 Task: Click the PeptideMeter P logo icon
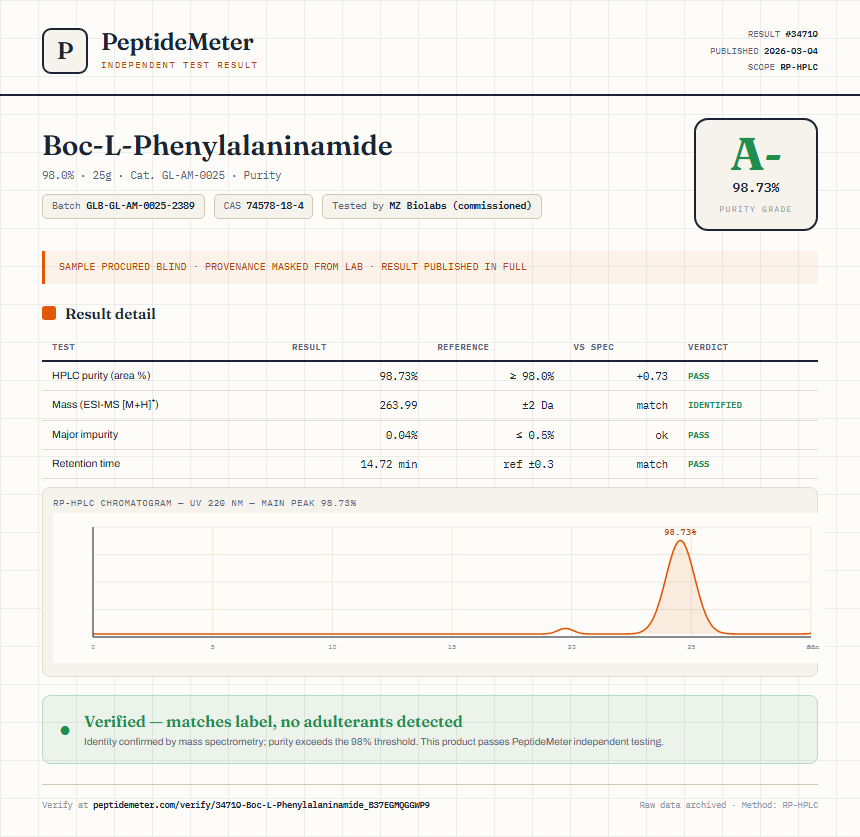pos(65,51)
